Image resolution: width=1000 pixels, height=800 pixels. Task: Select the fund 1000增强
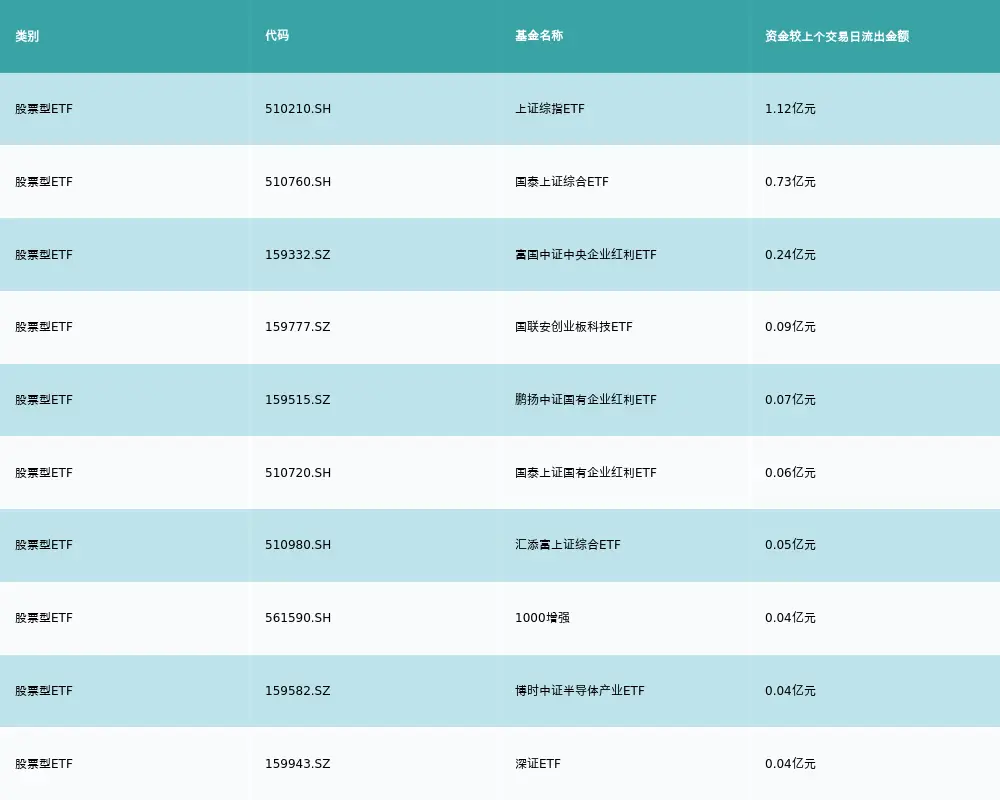[535, 618]
